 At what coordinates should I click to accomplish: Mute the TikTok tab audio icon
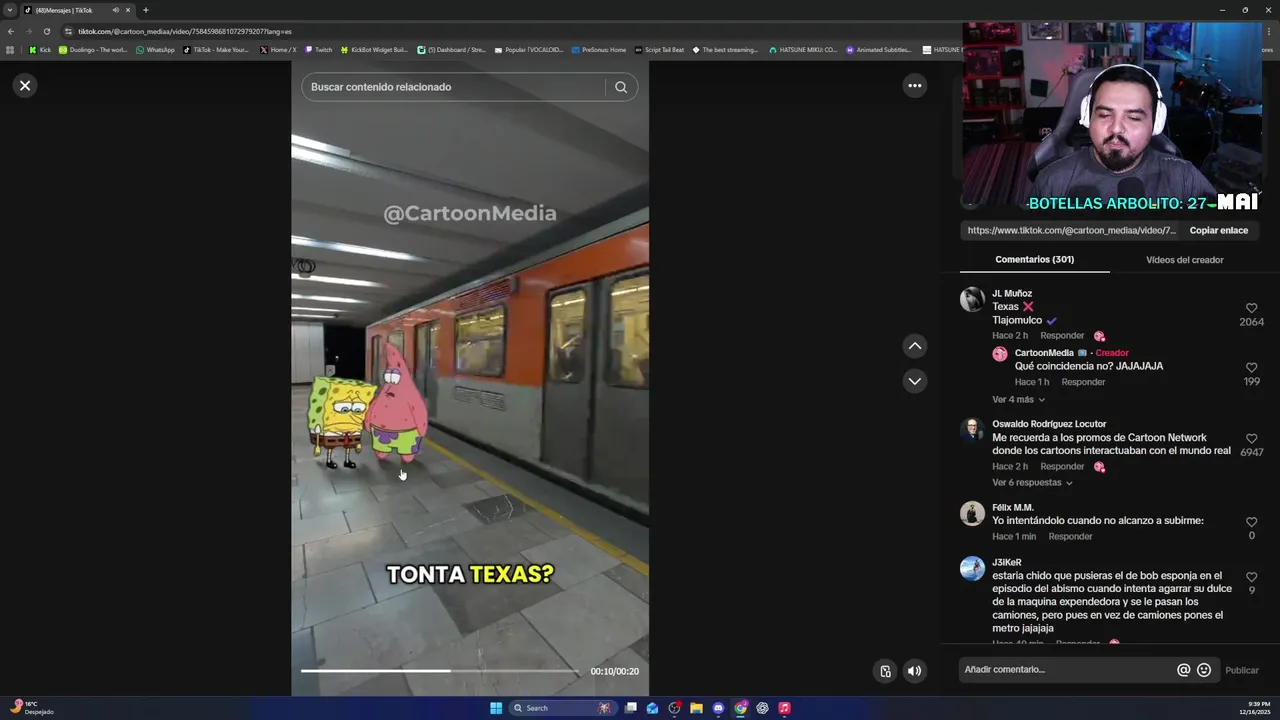[115, 10]
